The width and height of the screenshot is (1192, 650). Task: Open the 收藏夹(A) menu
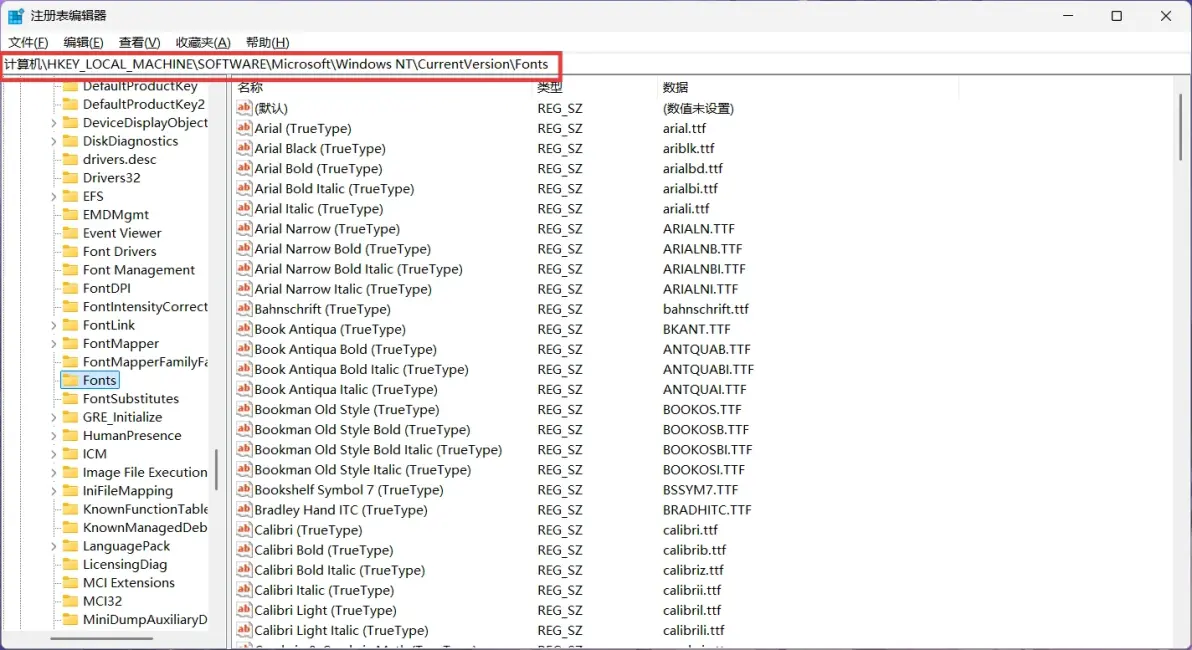(x=203, y=43)
